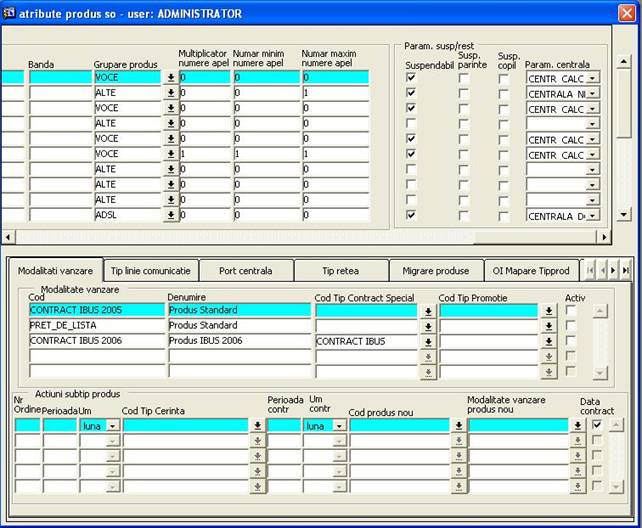Open lookup for first Modalitate vanzare produs nou
642x528 pixels.
point(577,426)
